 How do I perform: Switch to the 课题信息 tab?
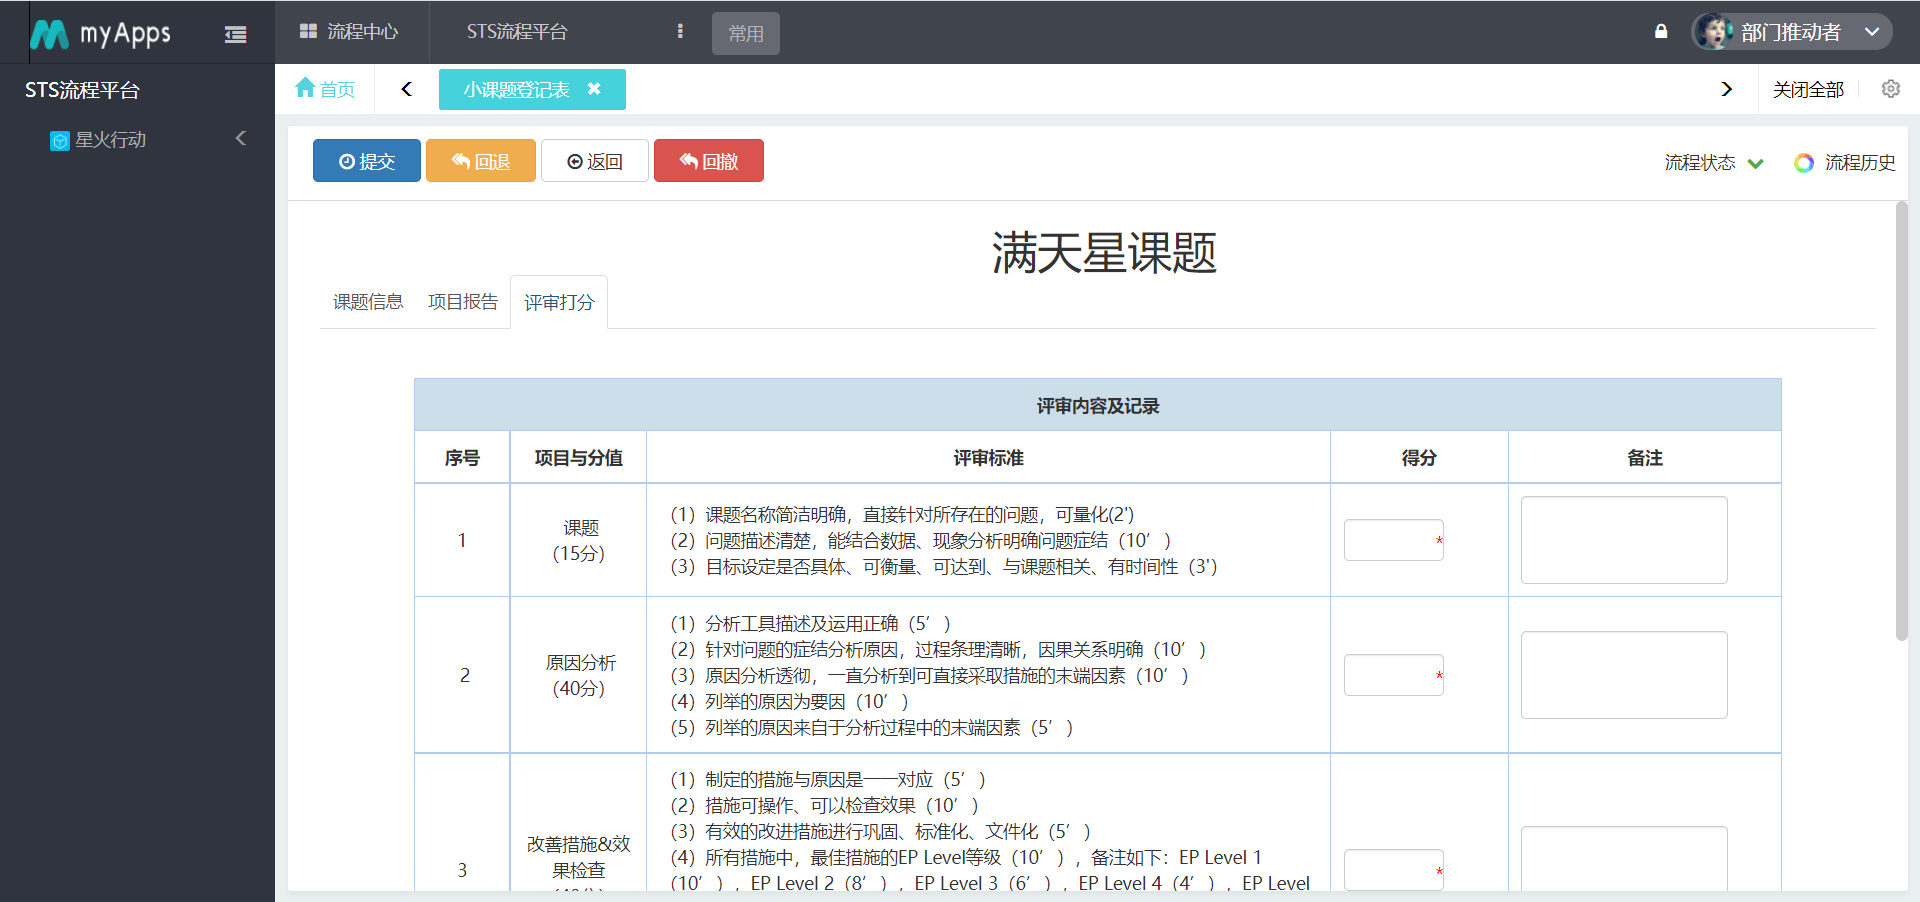pyautogui.click(x=367, y=302)
